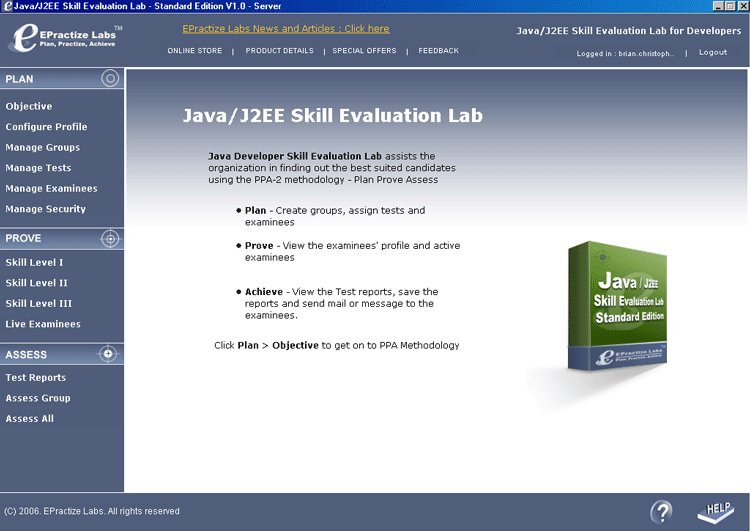This screenshot has width=750, height=531.
Task: Open Test Reports under ASSESS
Action: pyautogui.click(x=36, y=377)
